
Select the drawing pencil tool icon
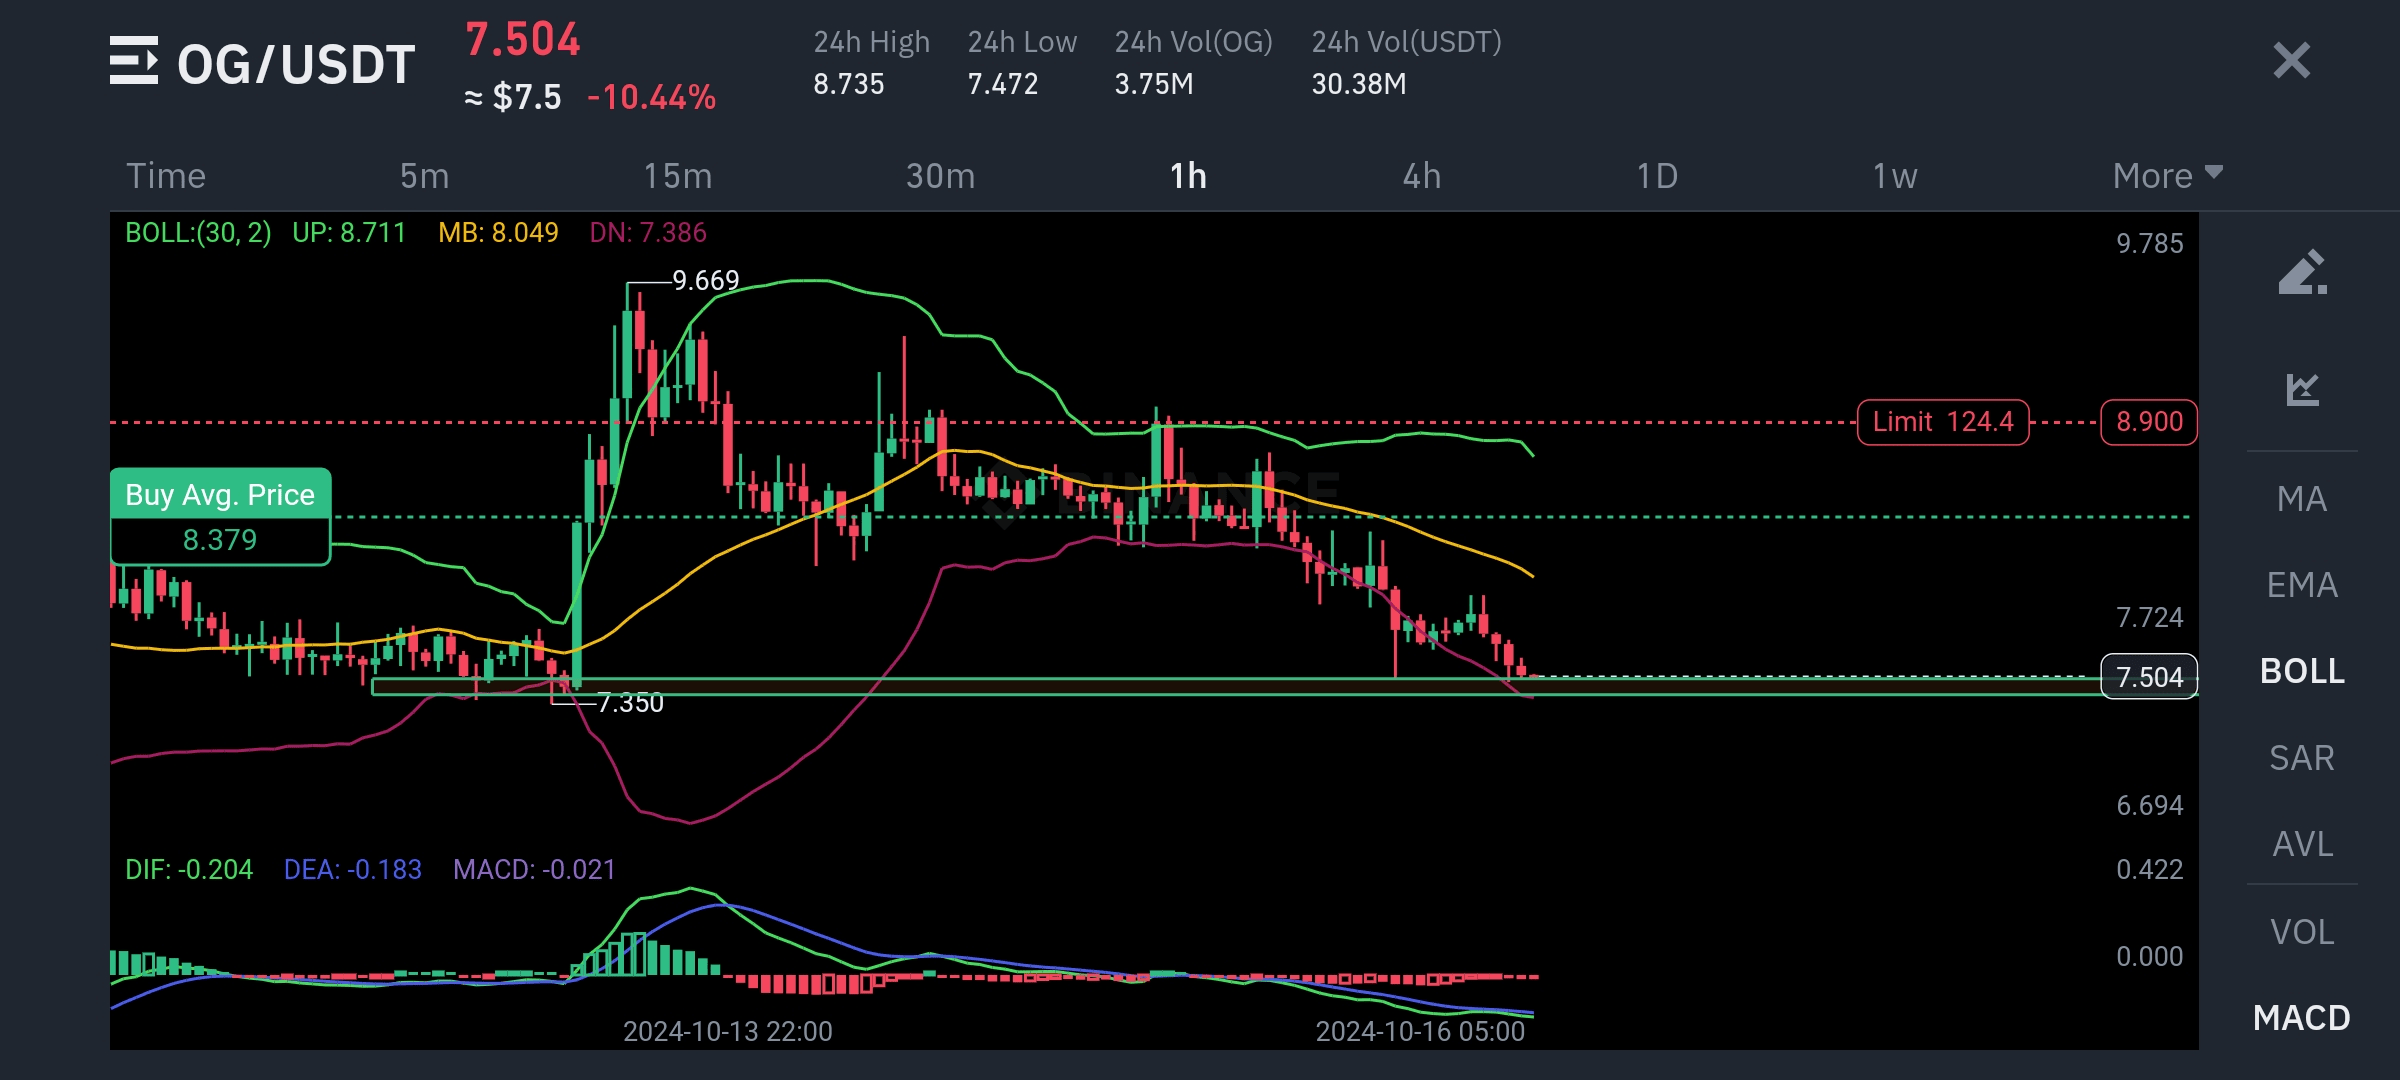click(2302, 272)
